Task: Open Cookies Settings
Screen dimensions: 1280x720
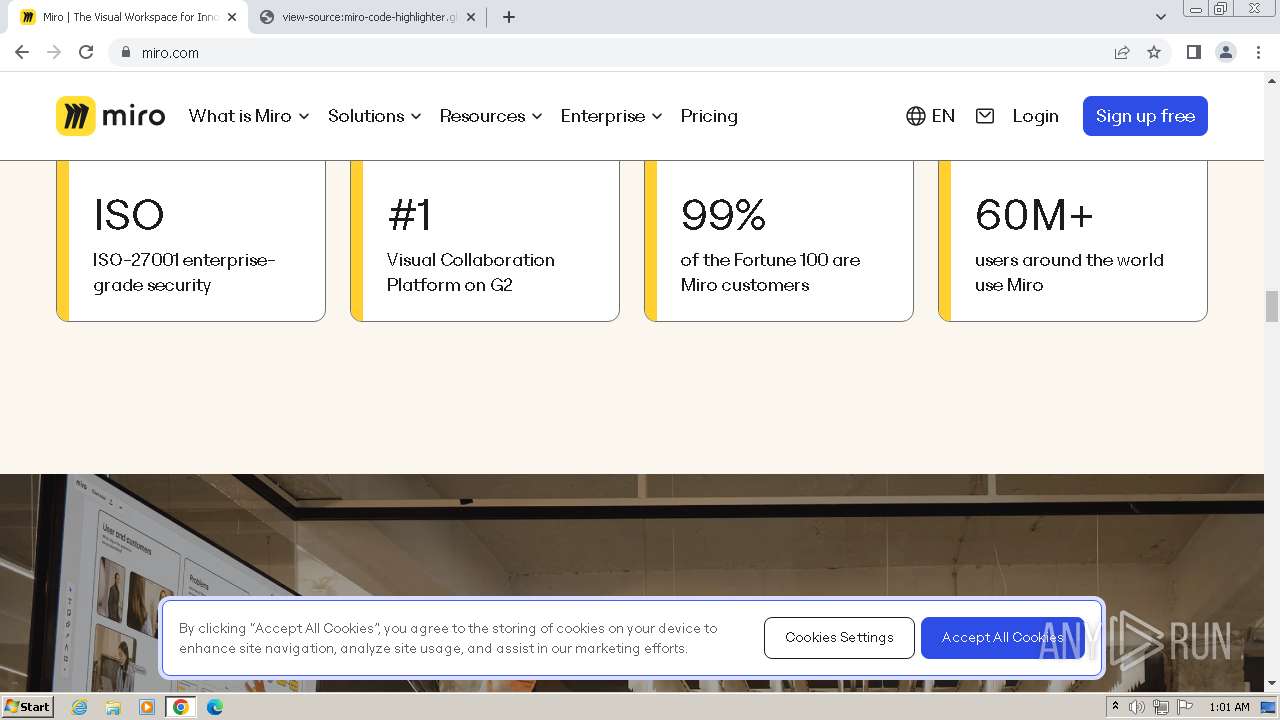Action: 839,638
